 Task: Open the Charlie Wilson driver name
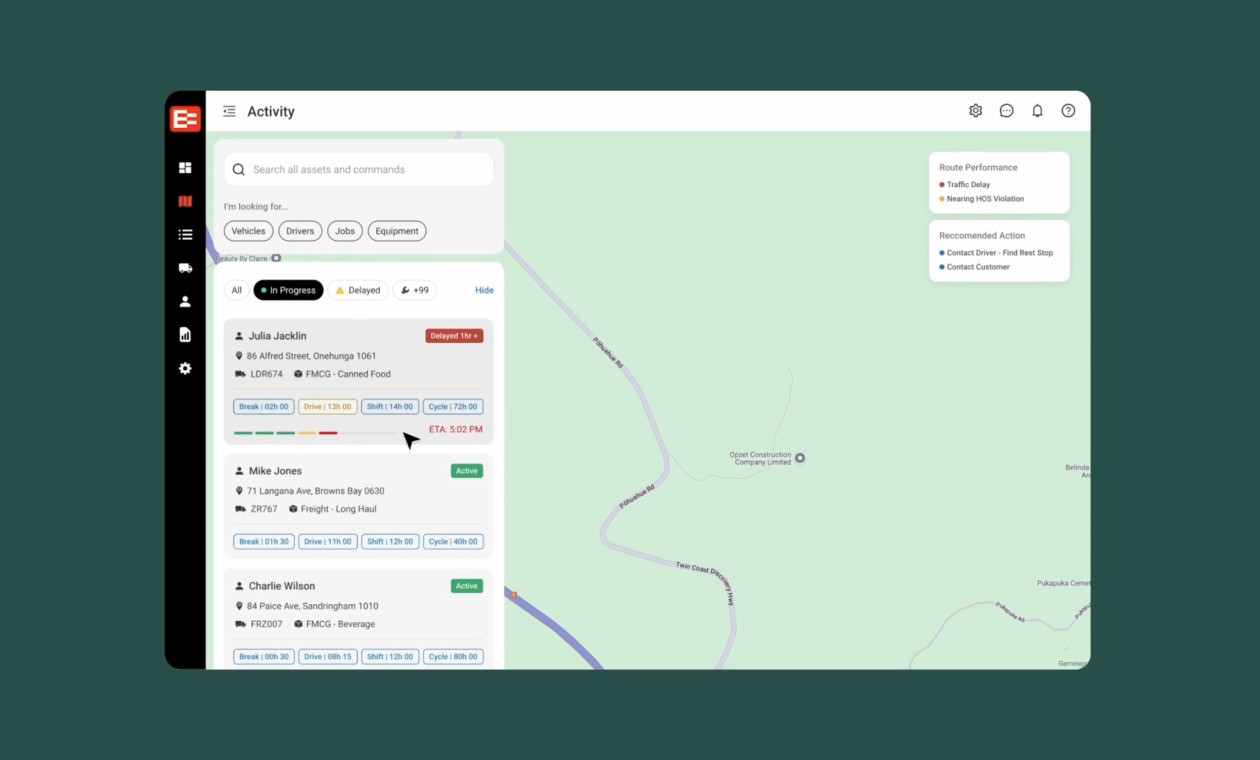click(x=282, y=586)
